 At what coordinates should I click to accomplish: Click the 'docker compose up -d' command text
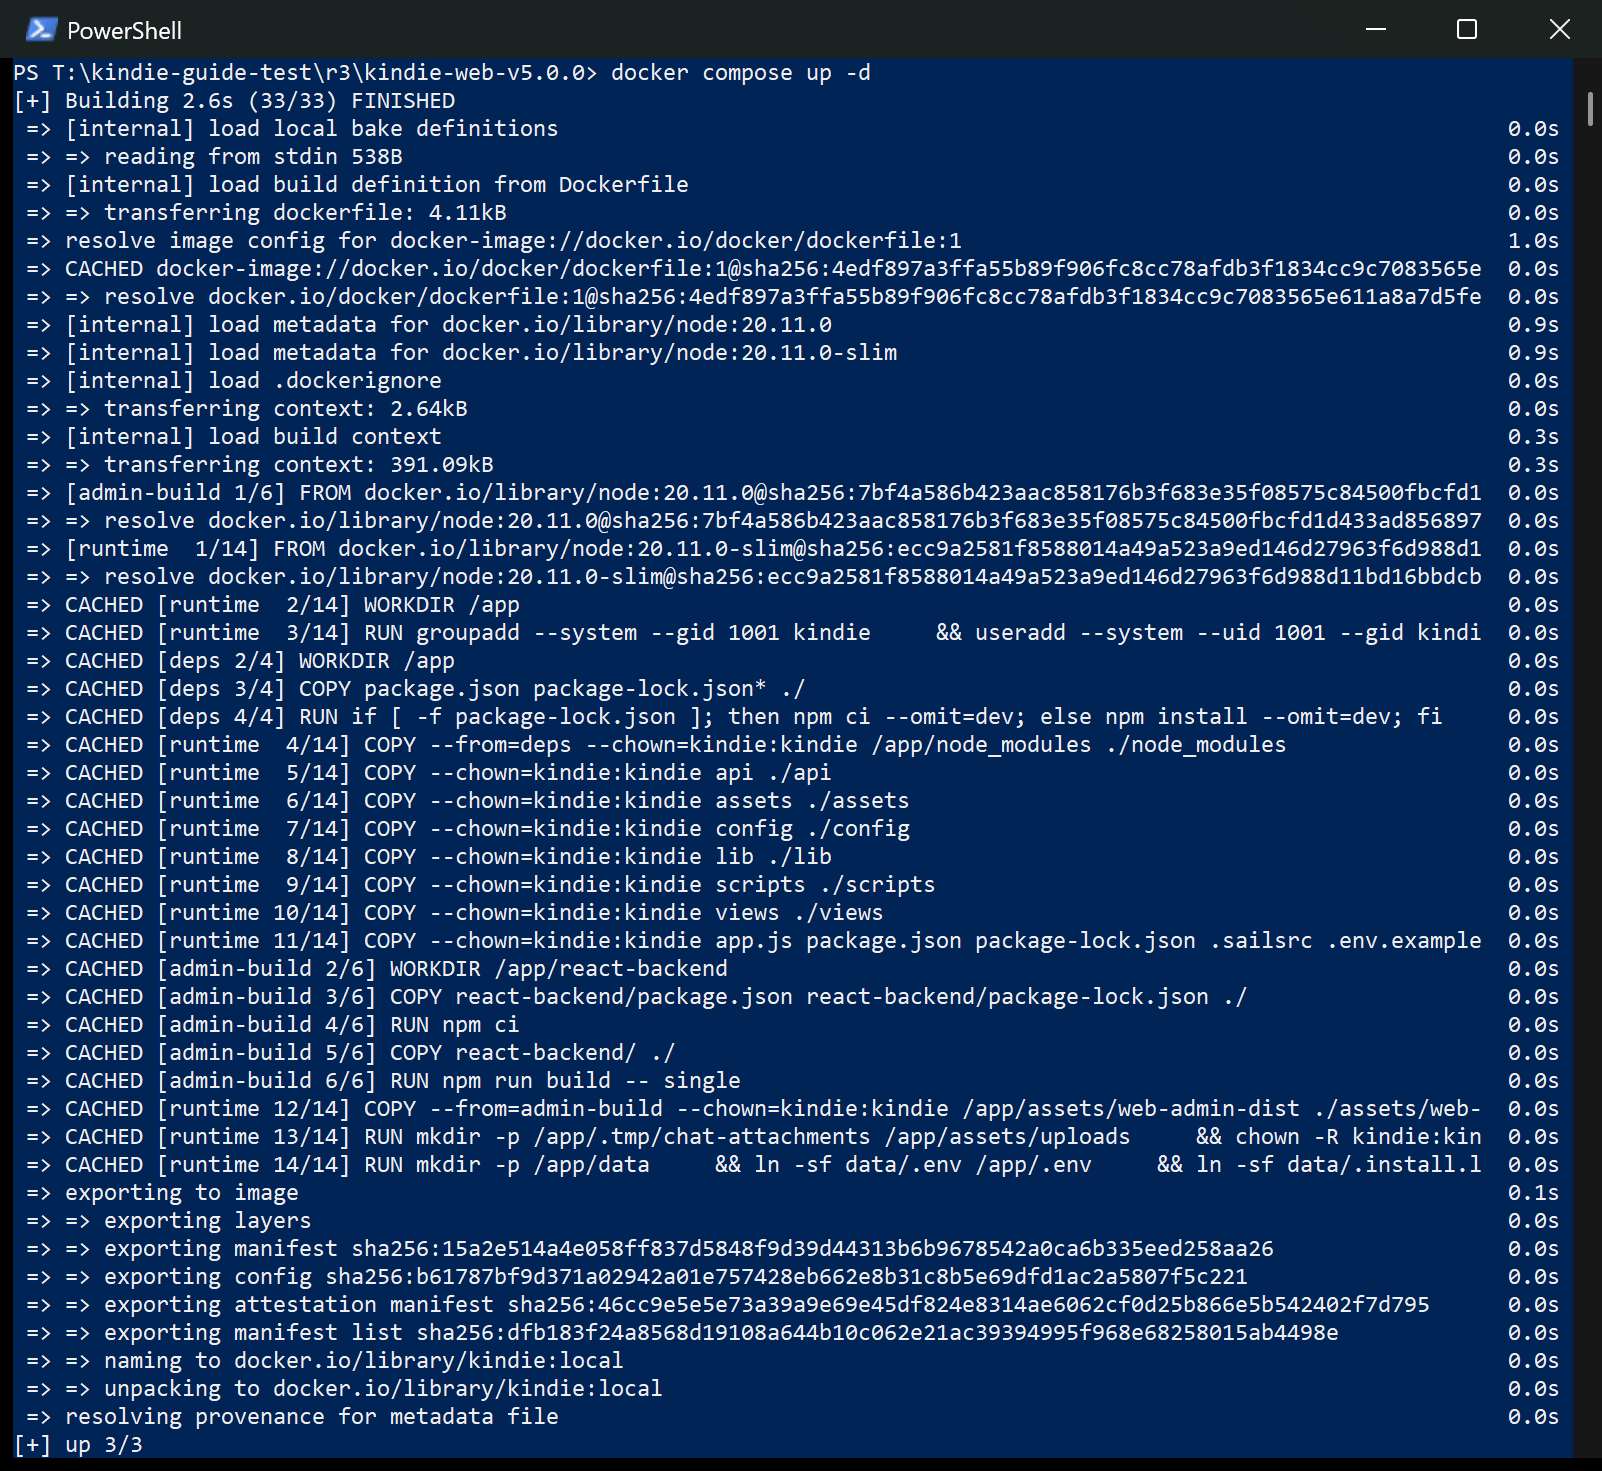(741, 72)
